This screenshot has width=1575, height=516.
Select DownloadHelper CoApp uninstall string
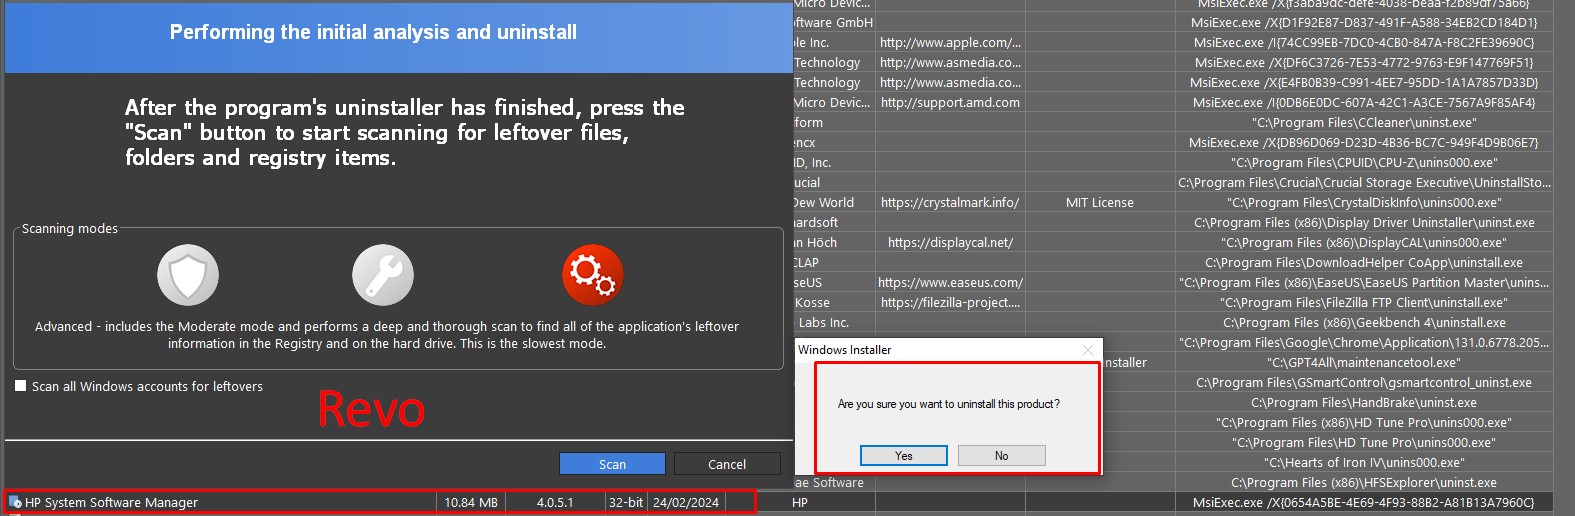1364,262
